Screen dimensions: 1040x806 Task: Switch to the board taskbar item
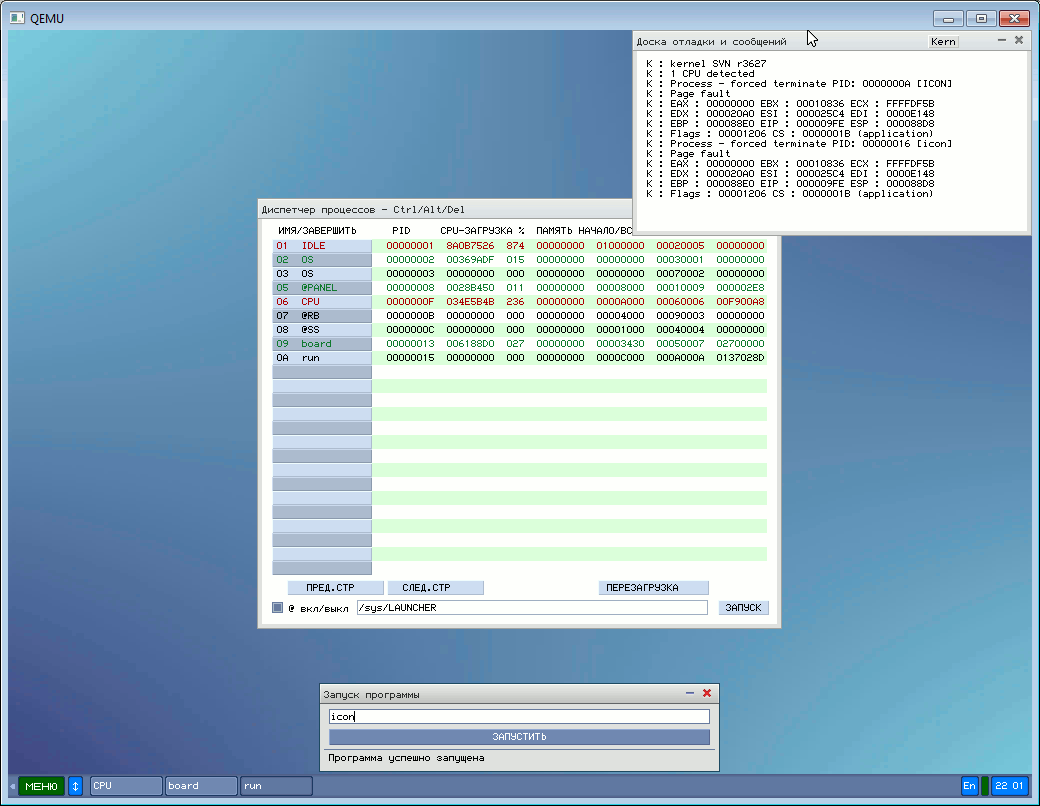[x=200, y=786]
